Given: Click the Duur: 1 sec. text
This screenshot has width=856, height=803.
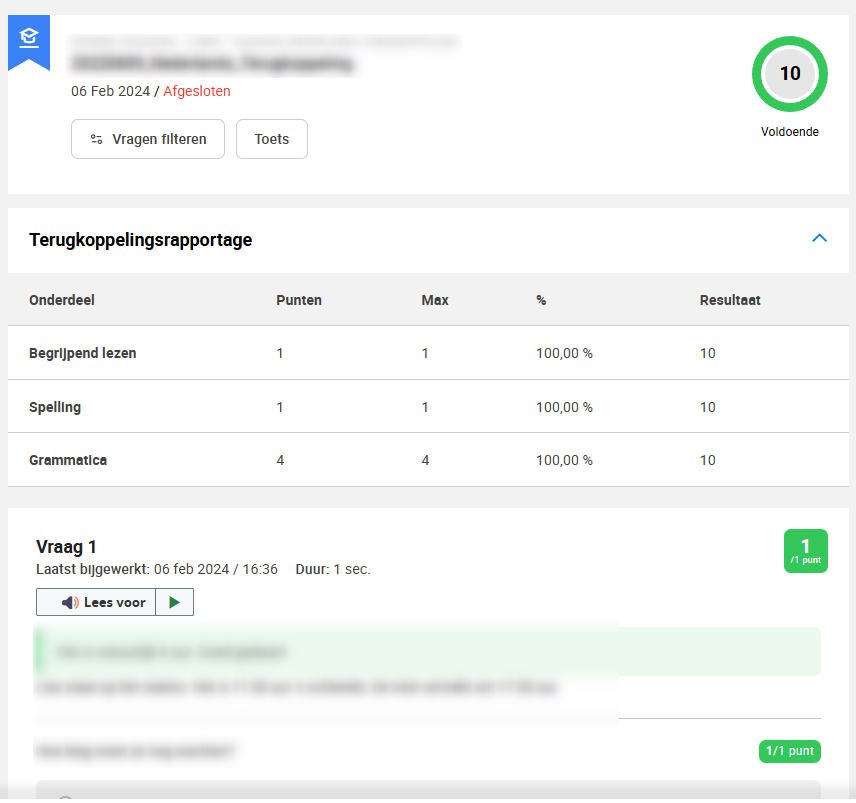Looking at the screenshot, I should pyautogui.click(x=333, y=569).
